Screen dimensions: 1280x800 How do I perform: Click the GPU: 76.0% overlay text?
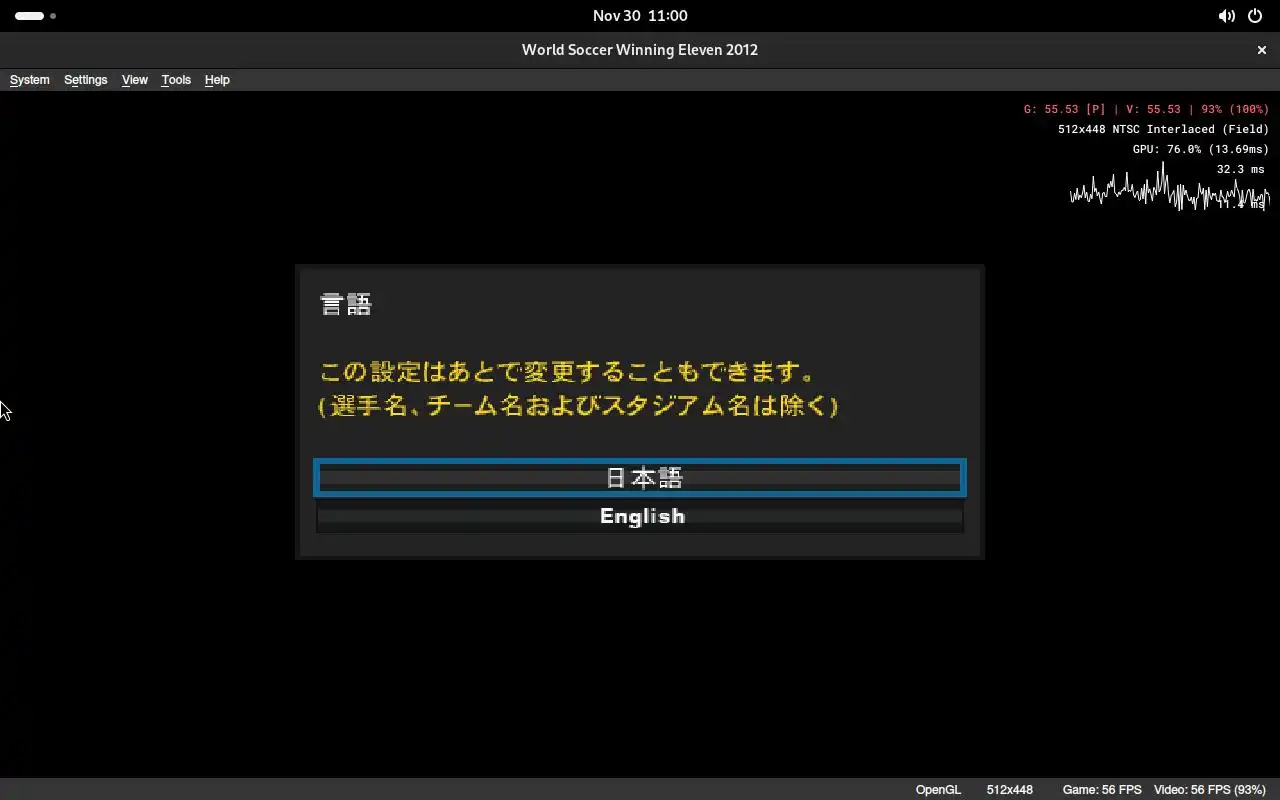[1200, 149]
